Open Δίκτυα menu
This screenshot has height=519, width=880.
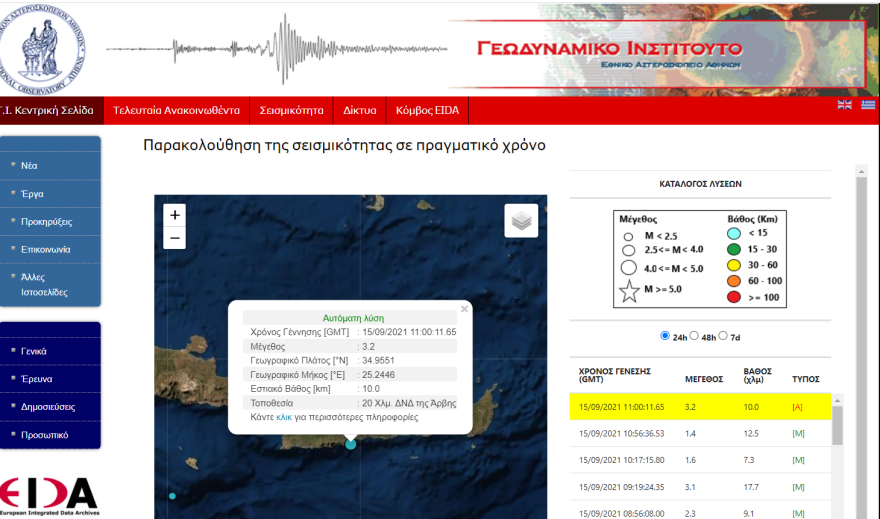[360, 111]
